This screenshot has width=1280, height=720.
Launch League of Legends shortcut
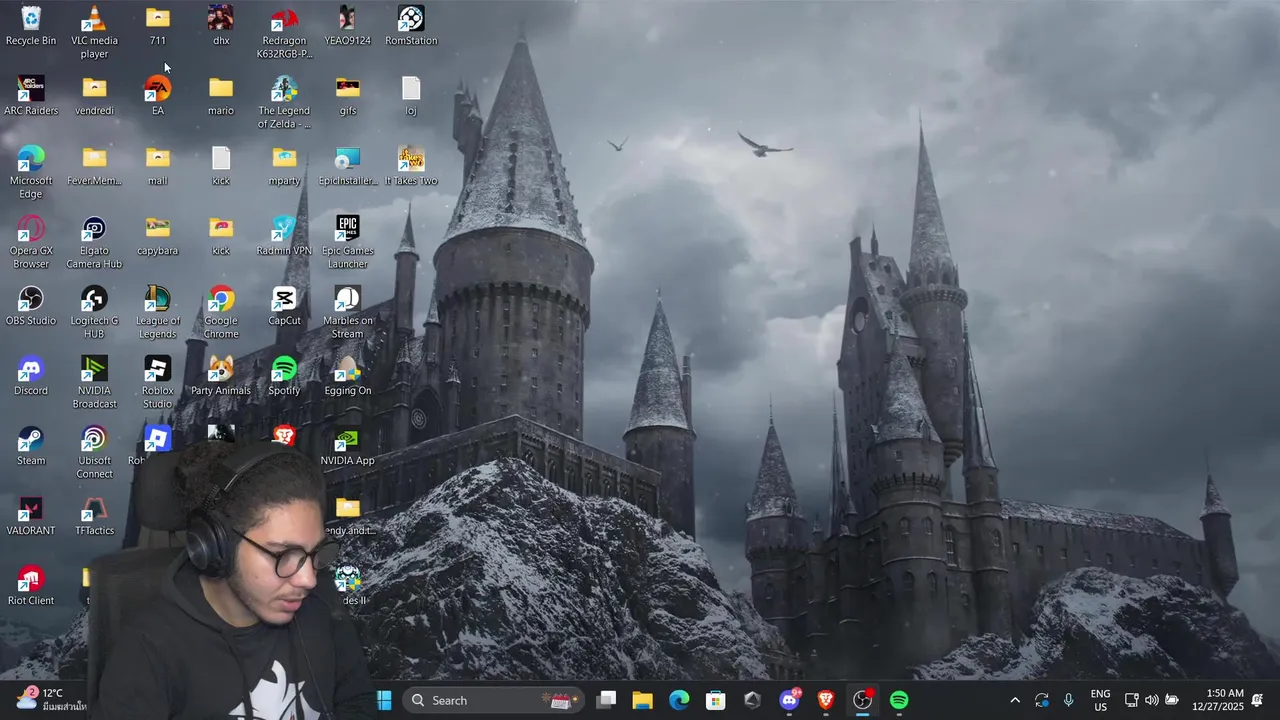coord(158,312)
